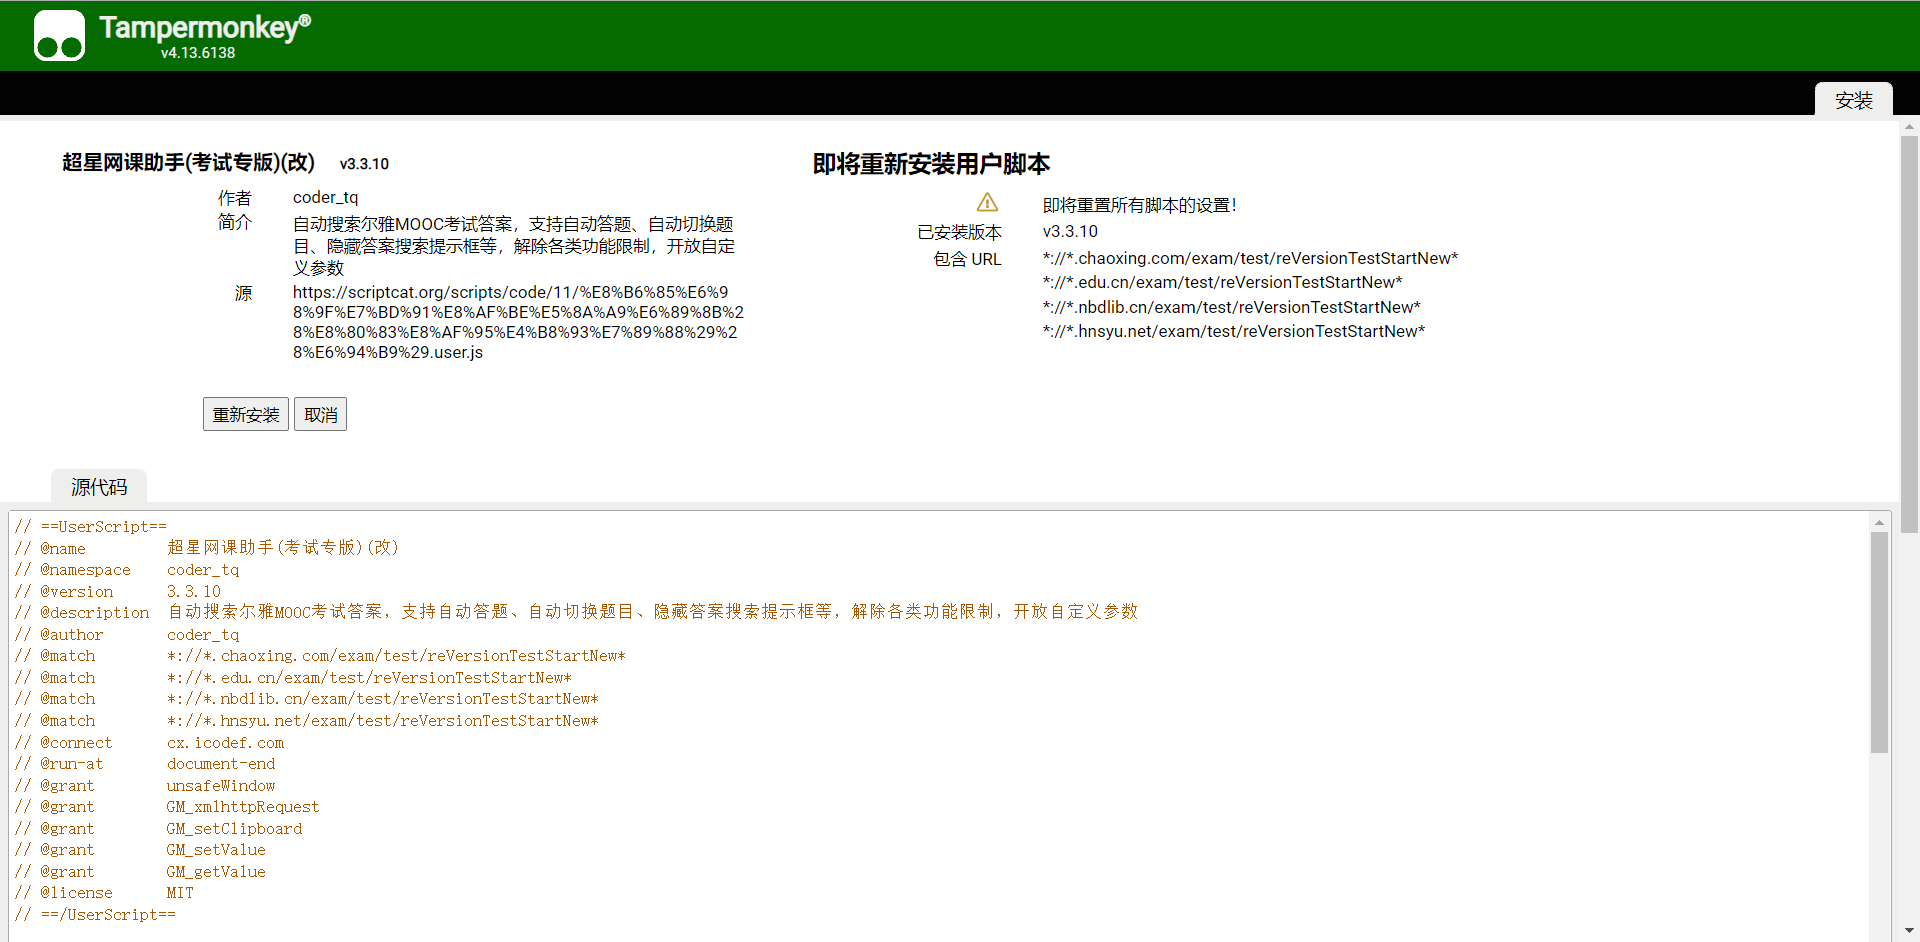Click the @match hnsyu.net code line

[306, 720]
